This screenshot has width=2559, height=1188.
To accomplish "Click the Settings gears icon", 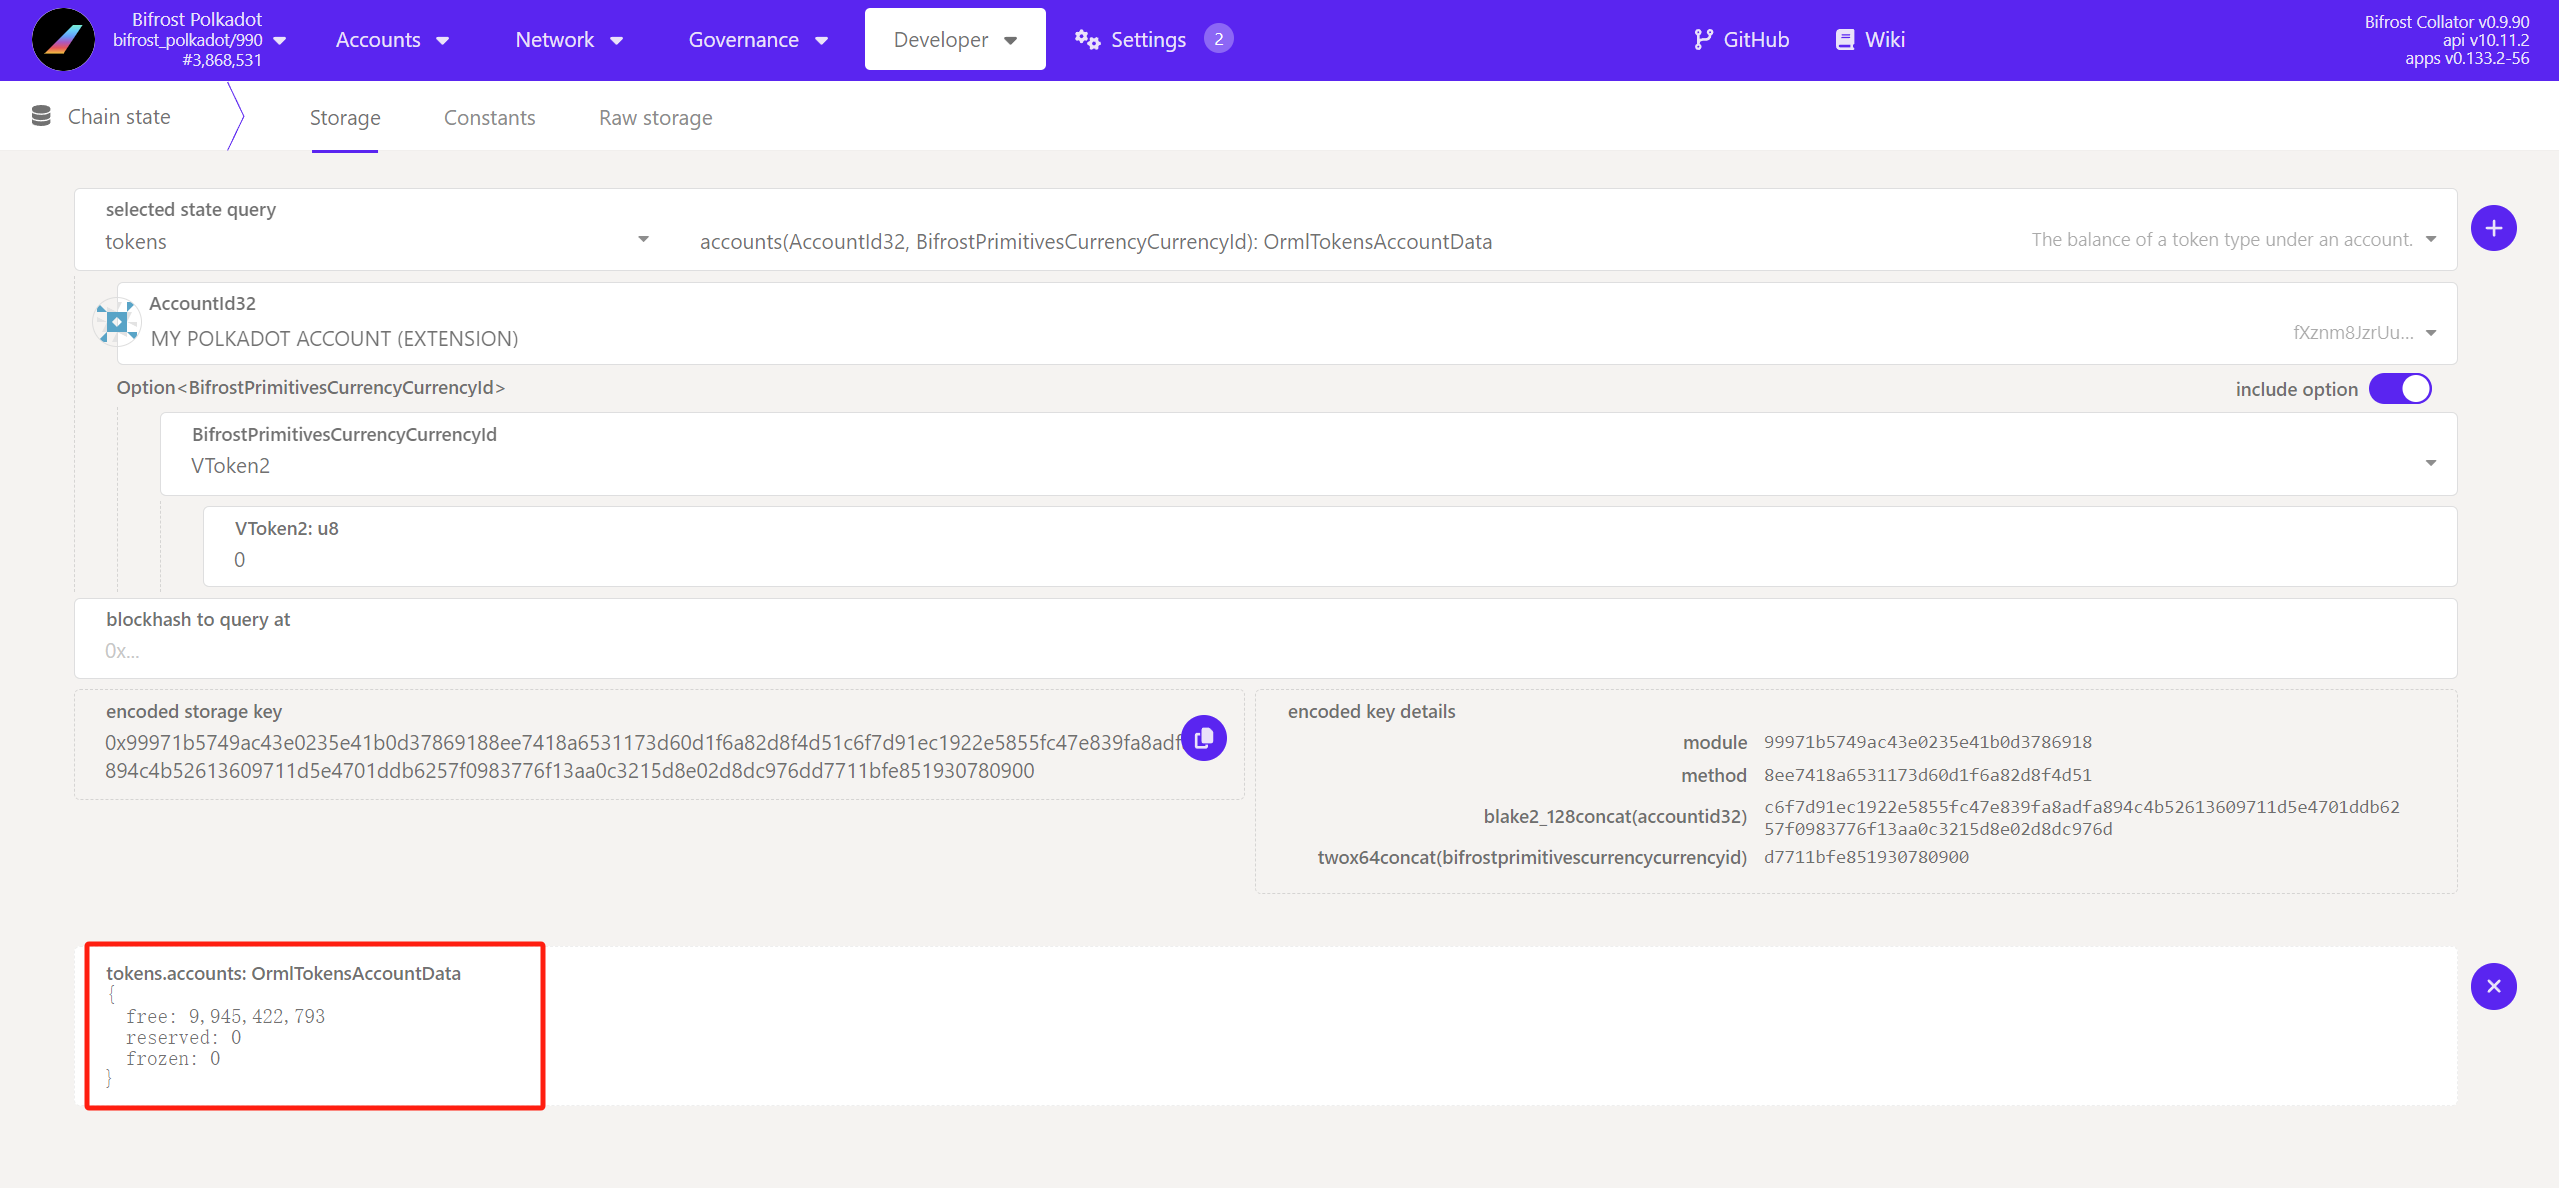I will (1087, 40).
